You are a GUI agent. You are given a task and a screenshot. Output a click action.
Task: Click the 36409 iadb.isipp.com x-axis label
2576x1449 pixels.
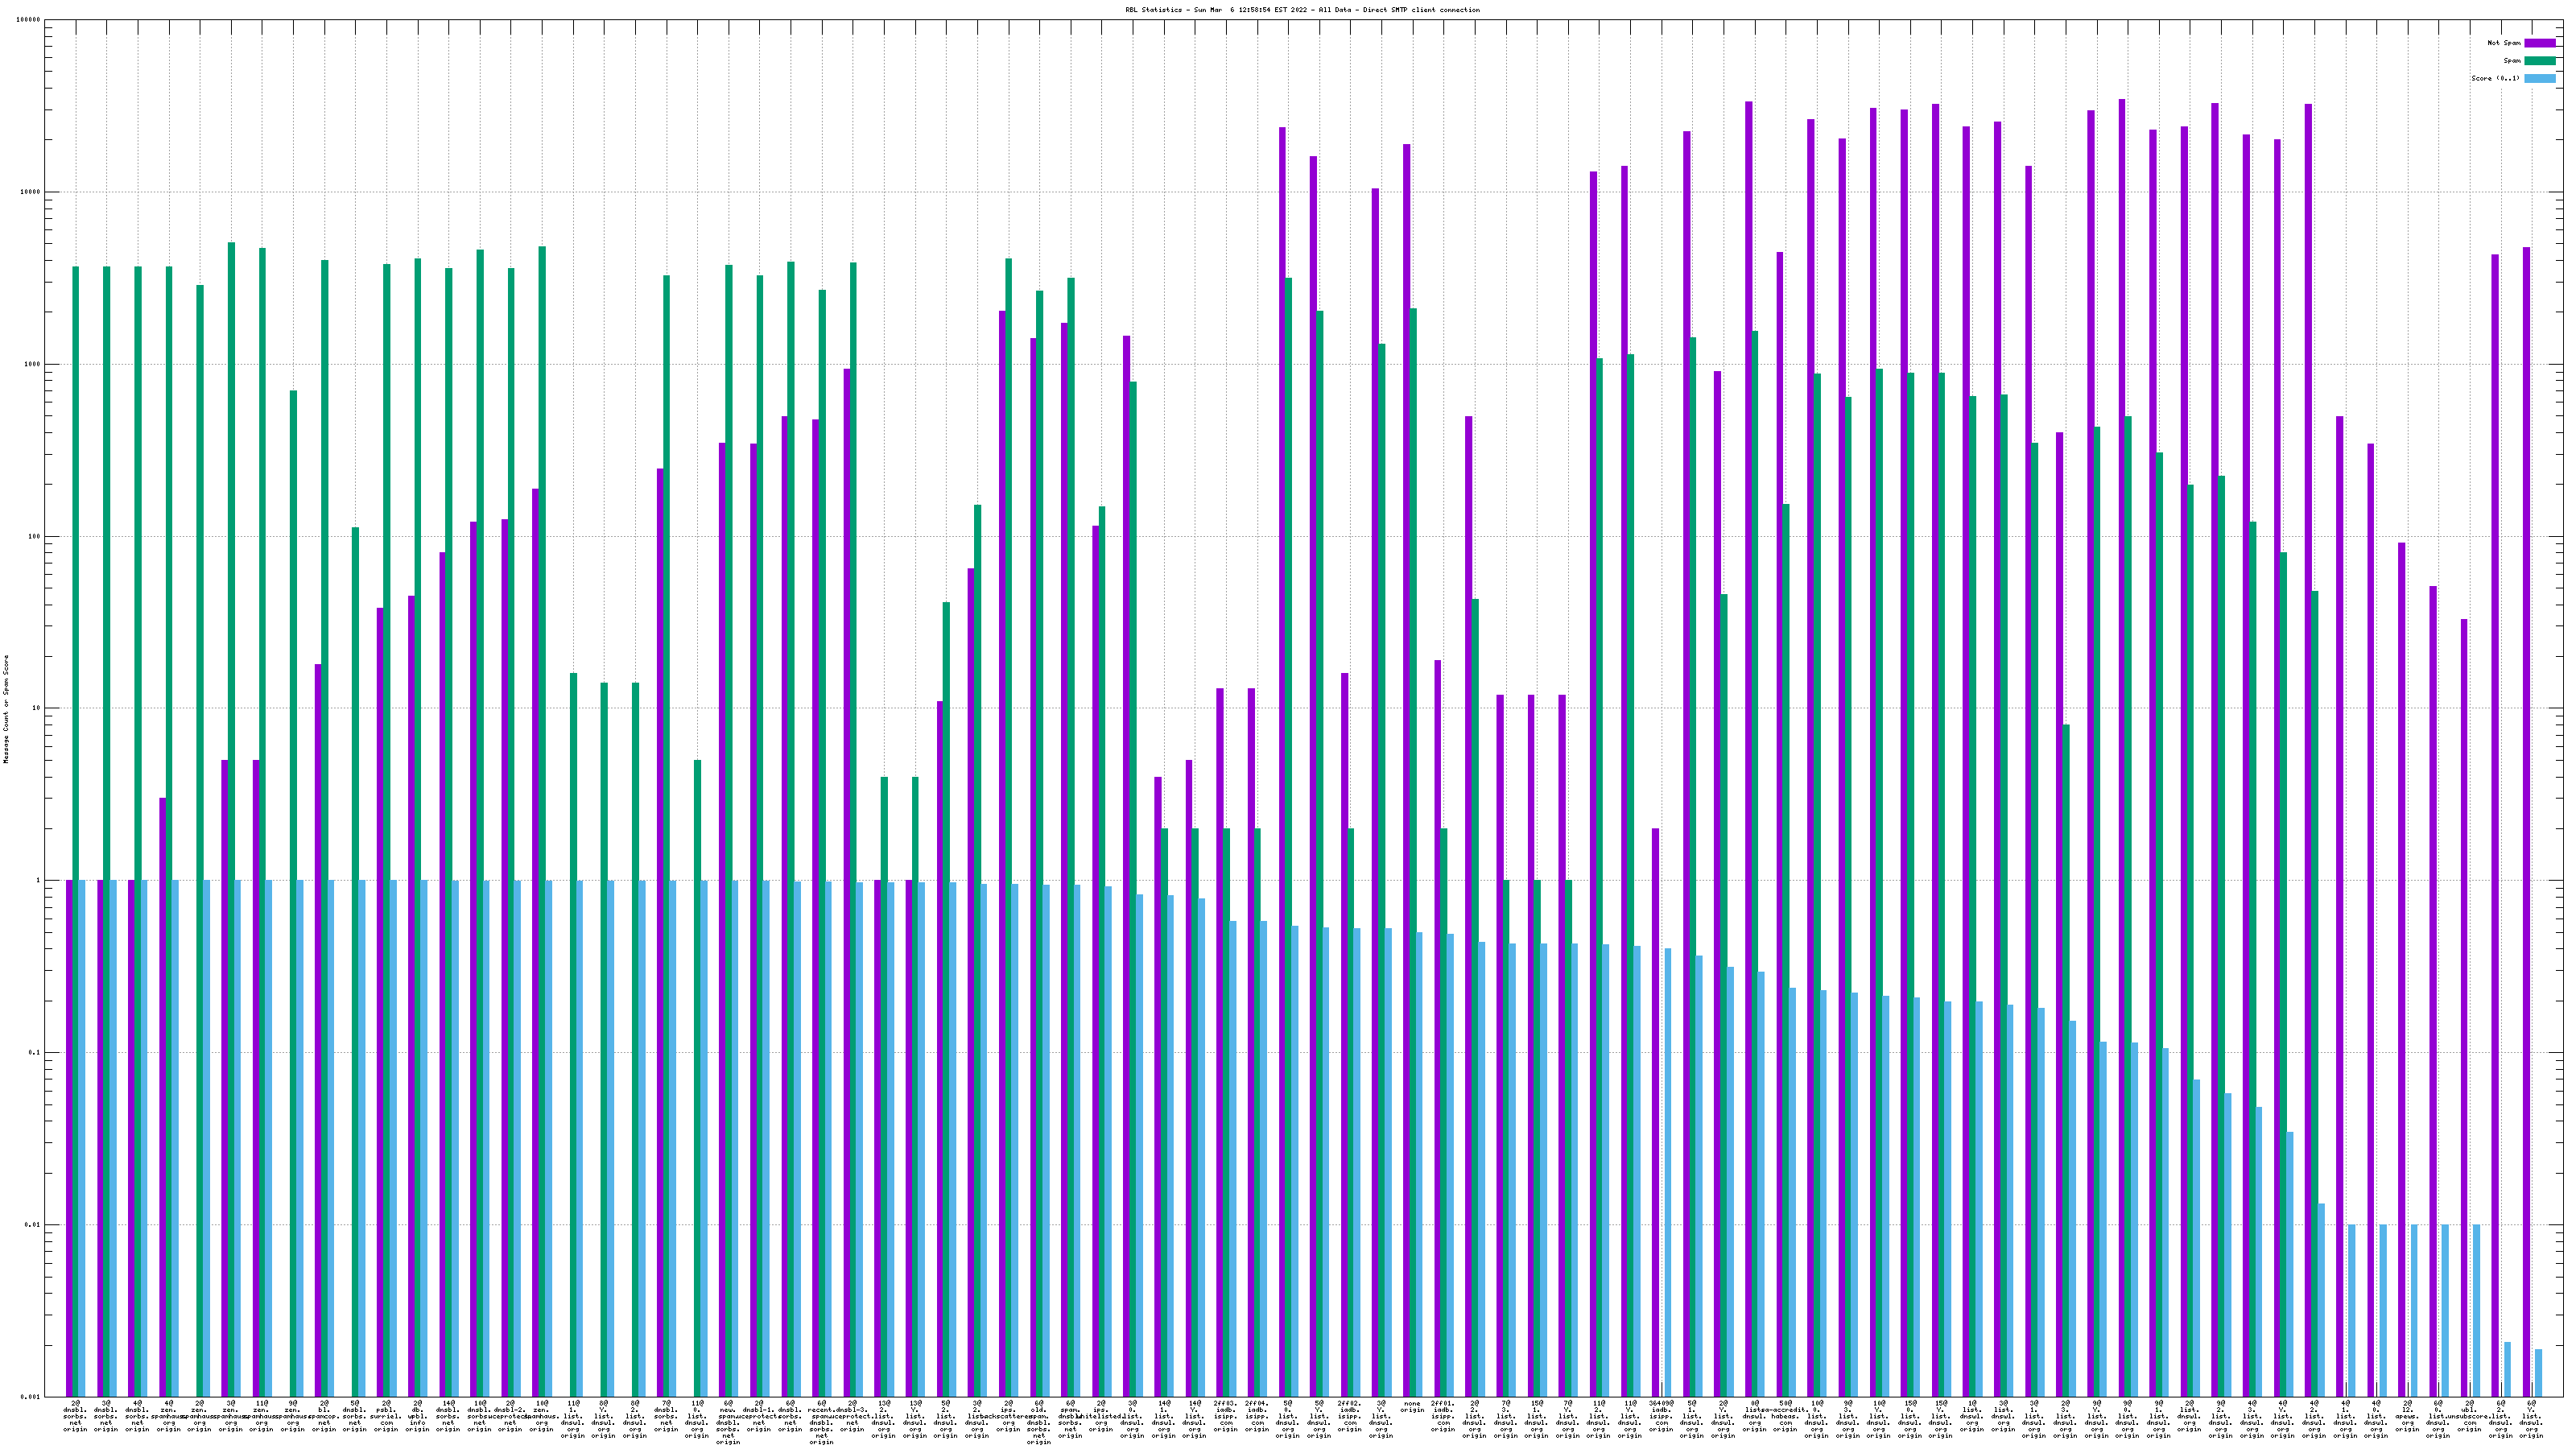tap(1661, 1416)
